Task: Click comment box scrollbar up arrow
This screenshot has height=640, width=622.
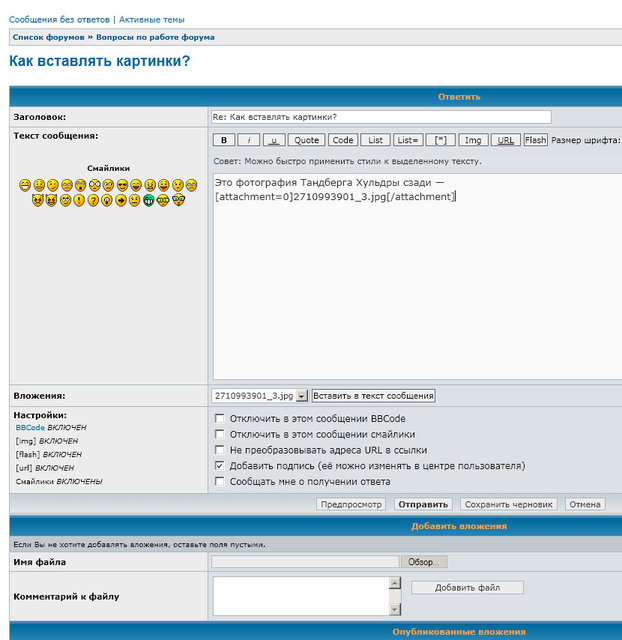Action: [395, 582]
